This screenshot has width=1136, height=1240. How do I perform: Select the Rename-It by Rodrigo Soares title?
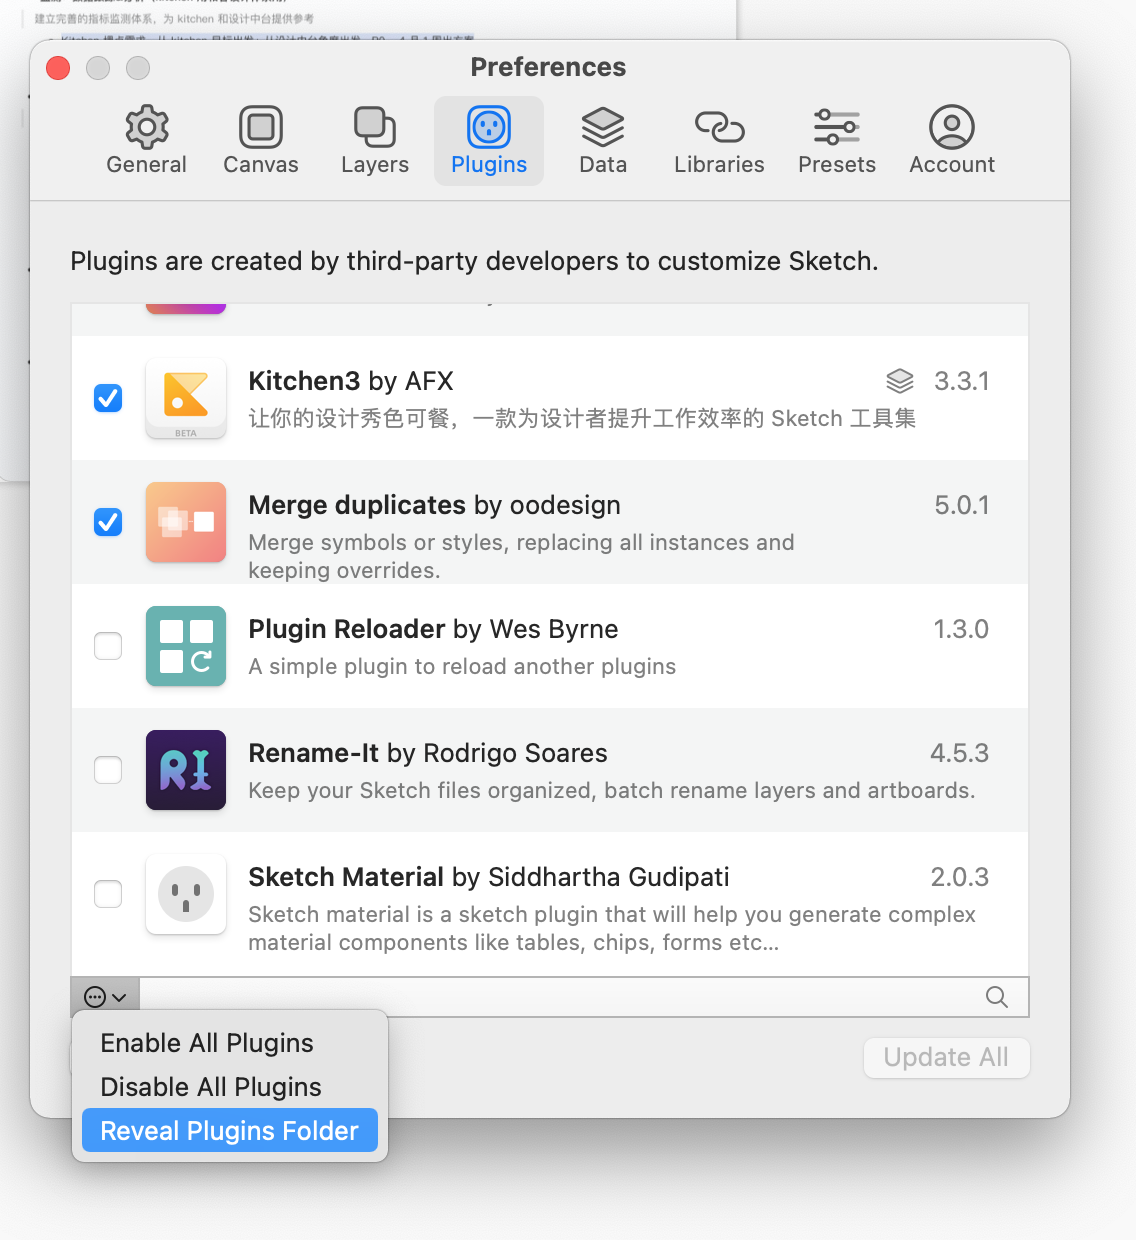point(428,753)
